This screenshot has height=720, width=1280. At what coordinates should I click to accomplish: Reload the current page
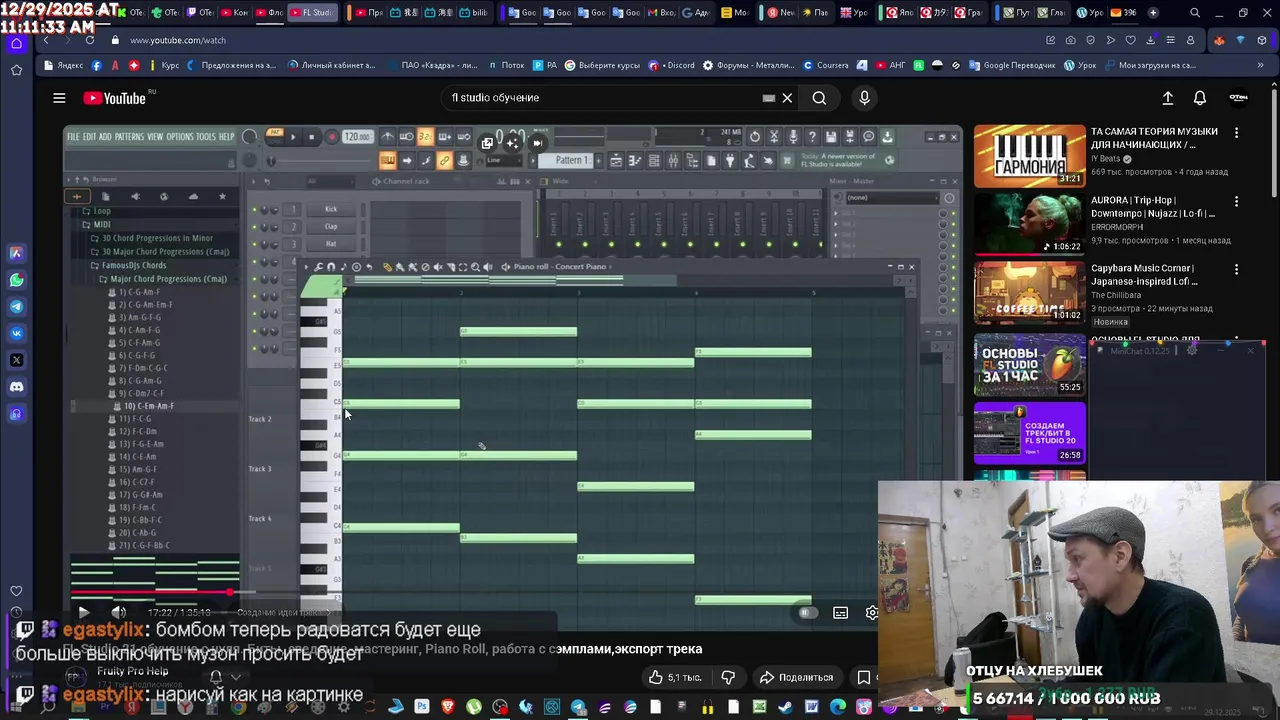click(90, 40)
